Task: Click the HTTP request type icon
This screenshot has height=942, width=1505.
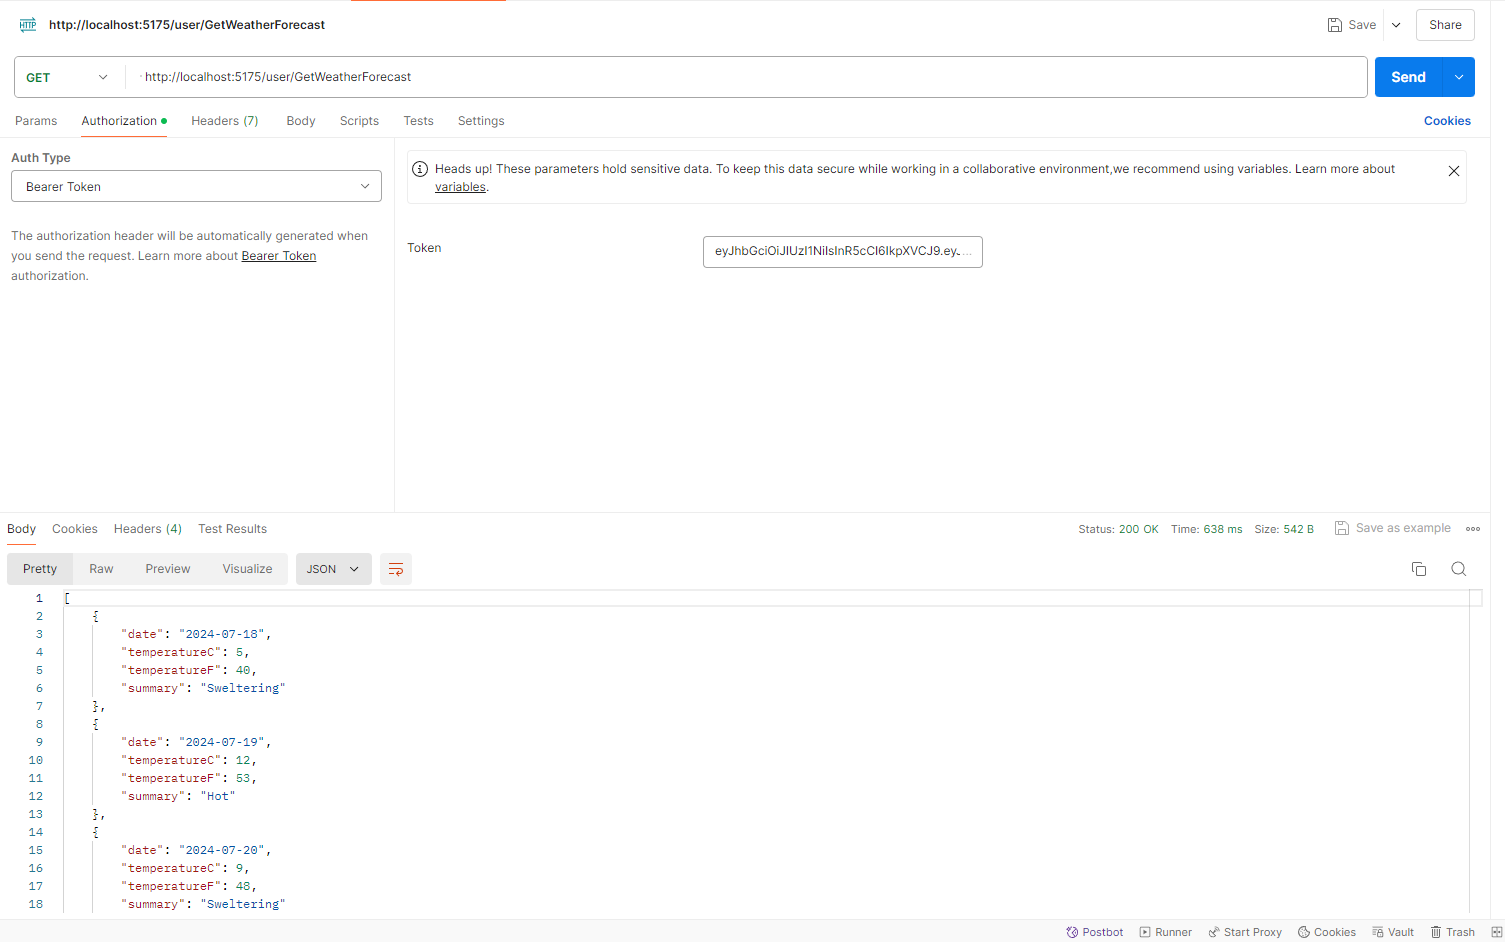Action: tap(28, 25)
